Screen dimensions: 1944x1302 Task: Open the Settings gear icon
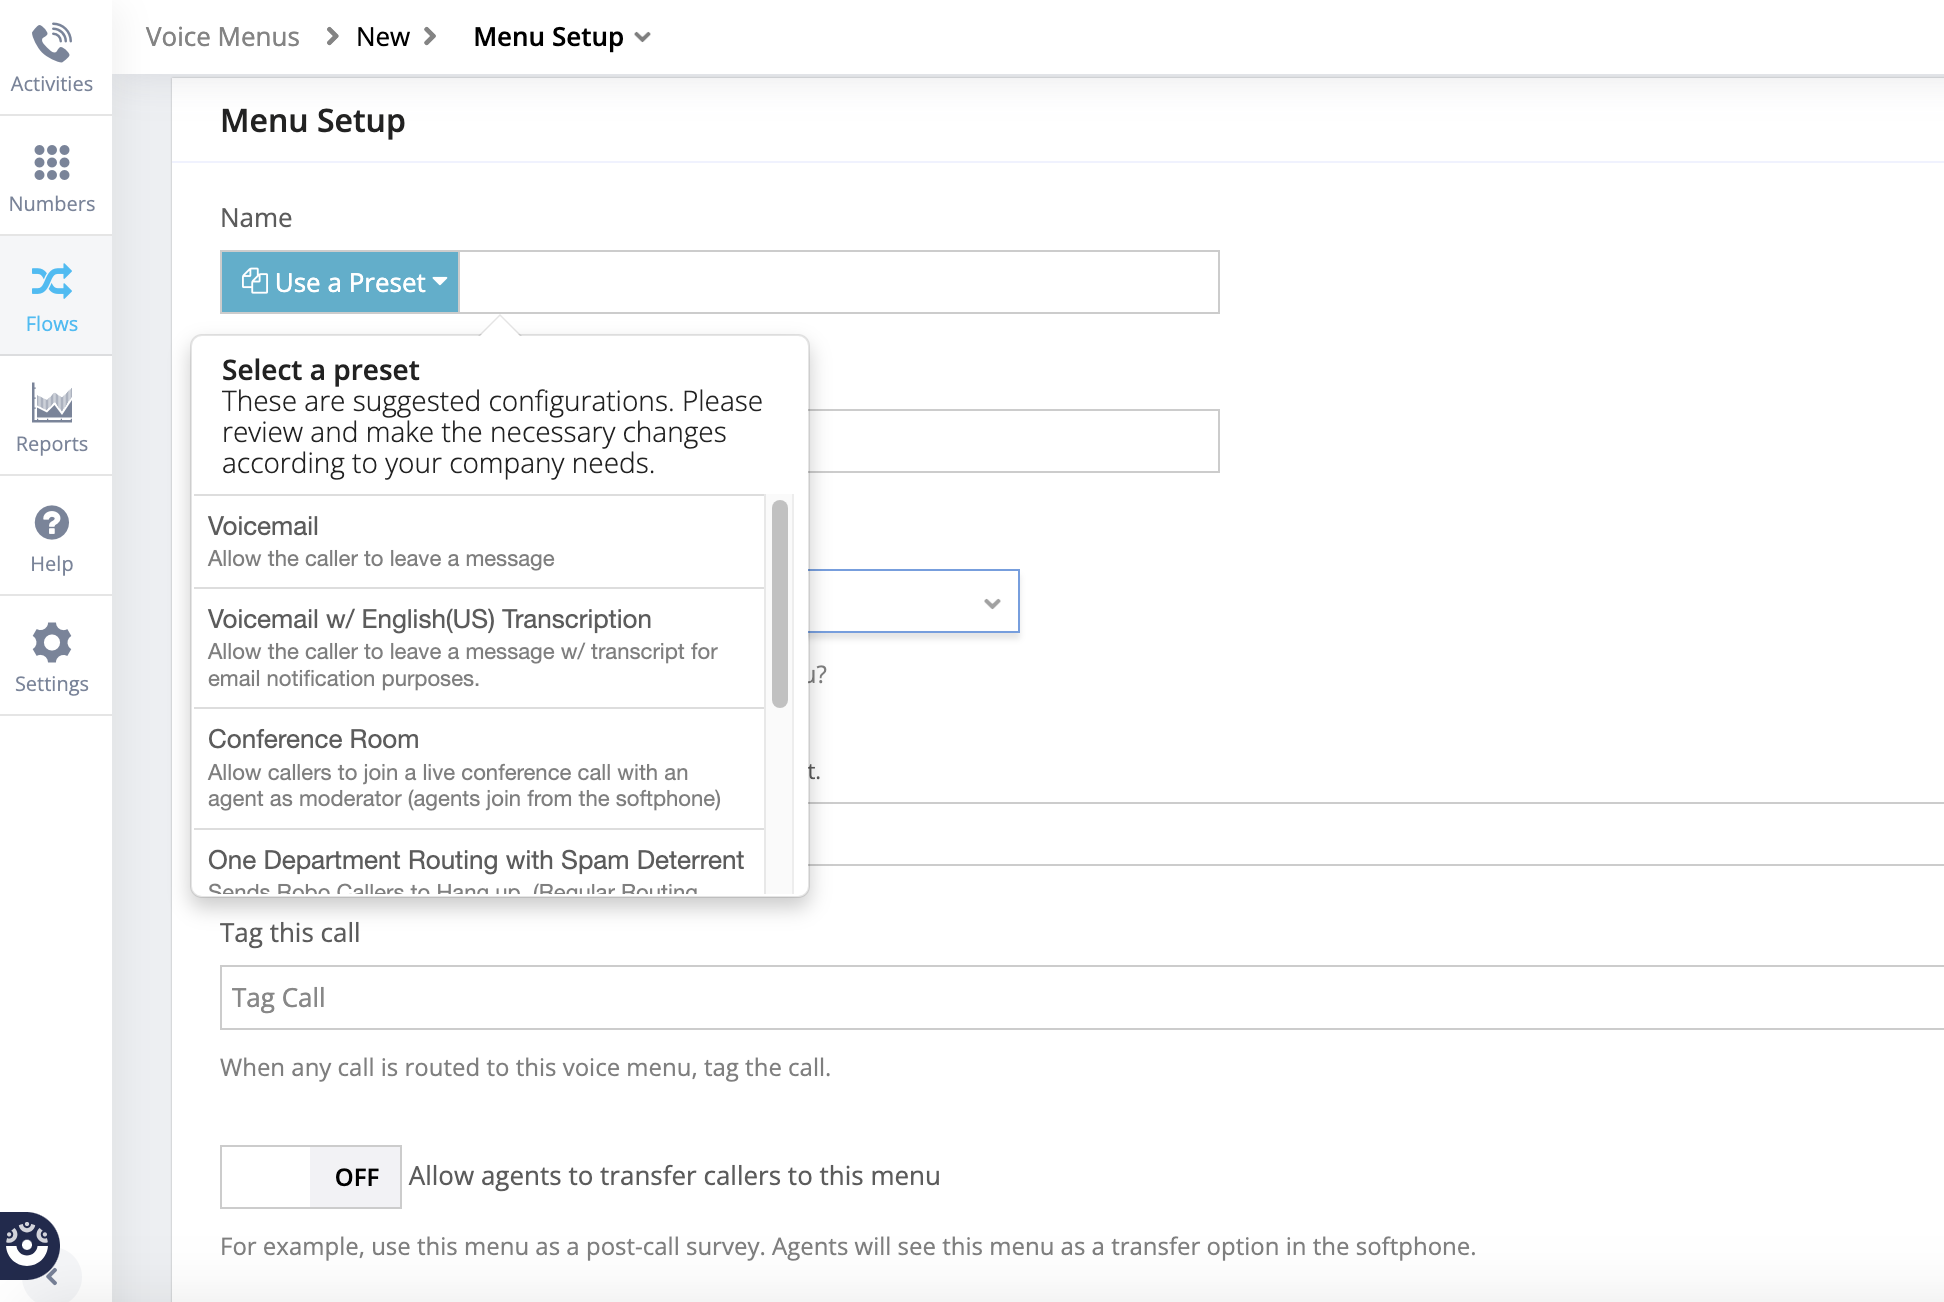(x=51, y=643)
